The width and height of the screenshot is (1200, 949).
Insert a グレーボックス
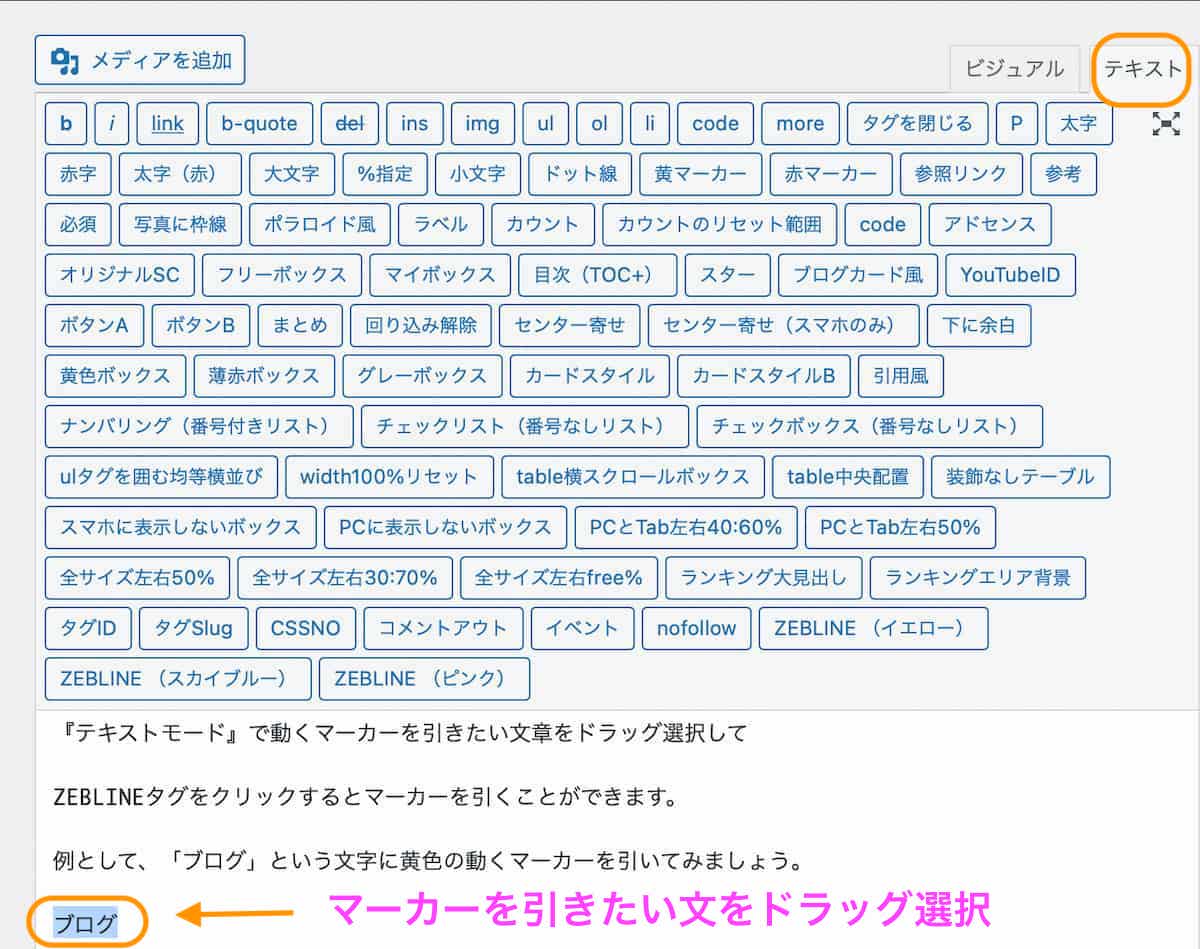click(x=422, y=376)
